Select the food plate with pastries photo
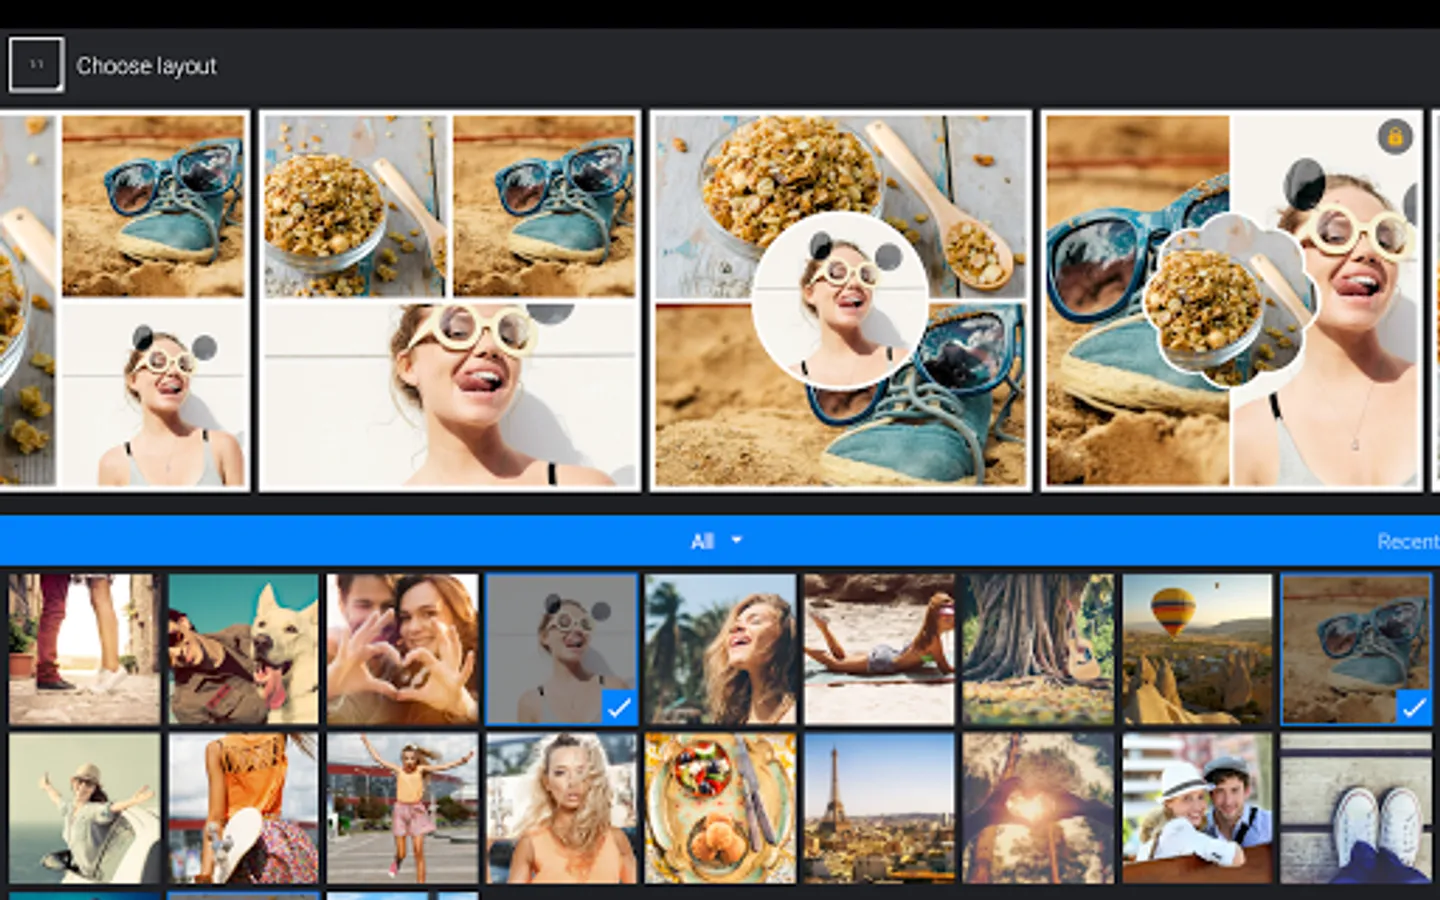 click(720, 808)
